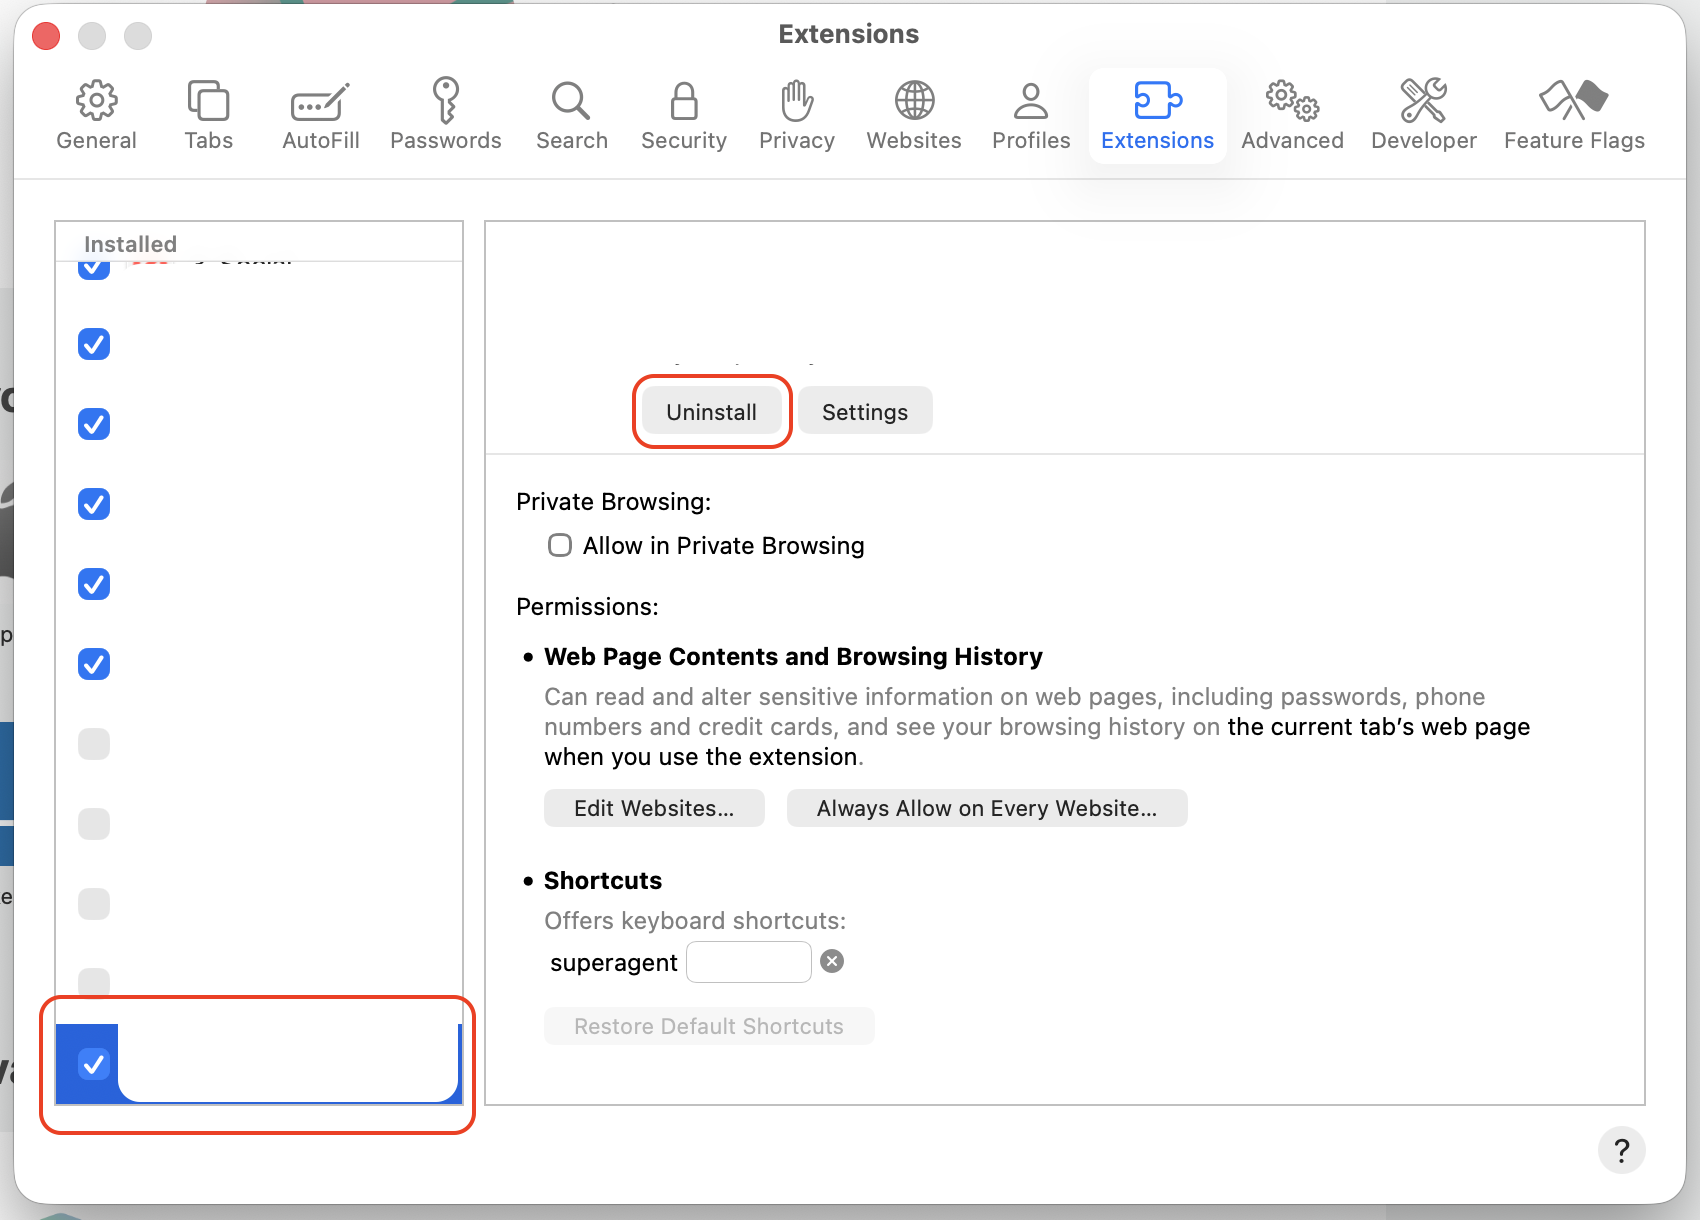The height and width of the screenshot is (1220, 1700).
Task: Click the "Web Page Contents and Browsing History" heading
Action: pyautogui.click(x=793, y=656)
